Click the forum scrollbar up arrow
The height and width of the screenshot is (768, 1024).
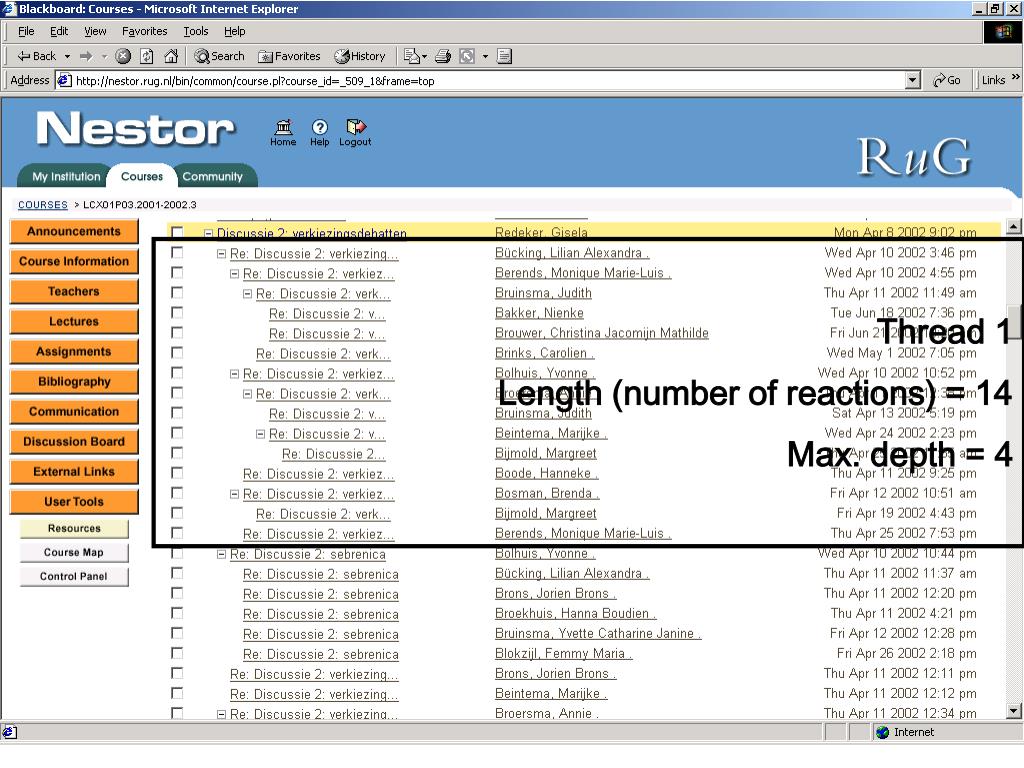point(1013,227)
